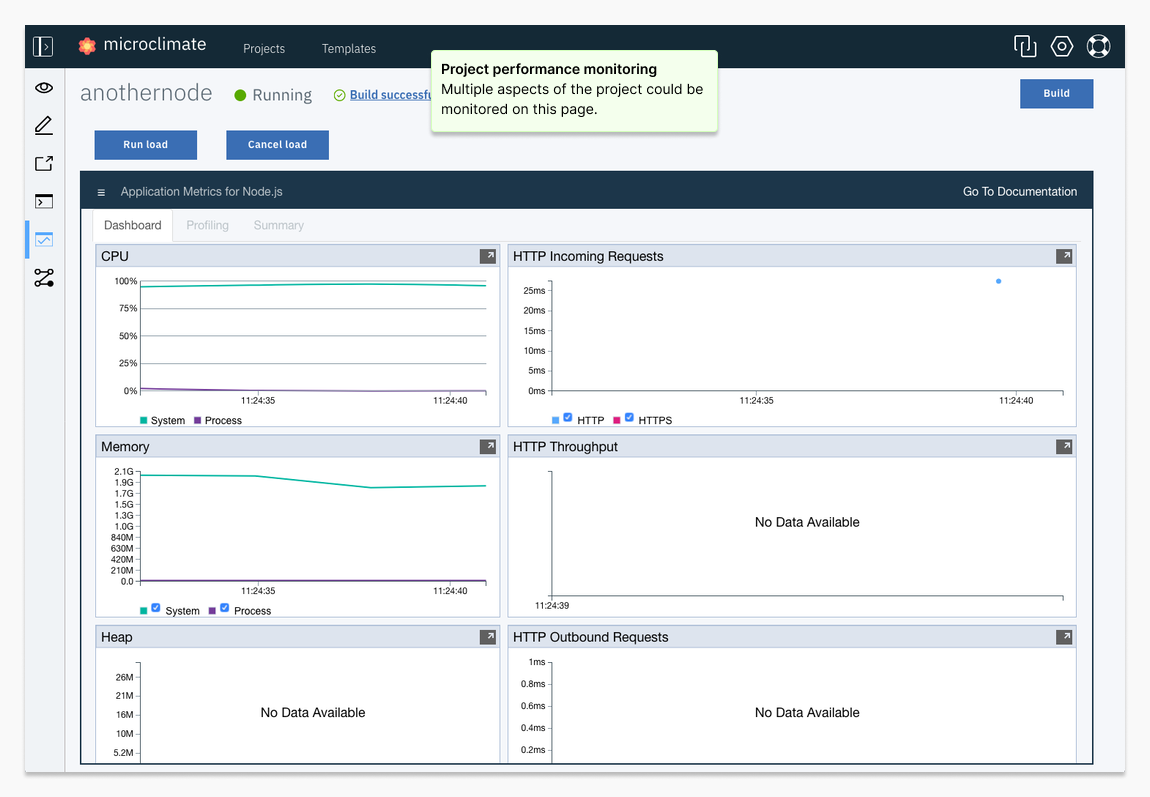Image resolution: width=1150 pixels, height=797 pixels.
Task: Uncheck the HTTPS series checkbox
Action: click(x=629, y=417)
